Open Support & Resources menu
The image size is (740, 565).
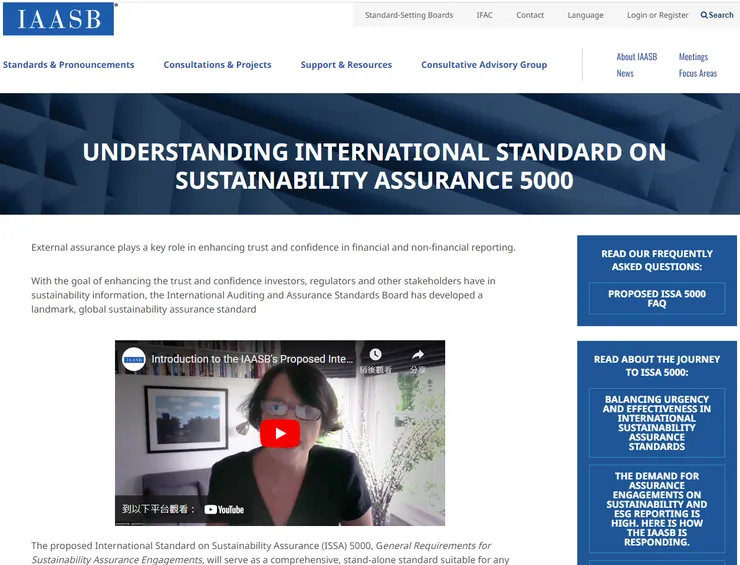[346, 65]
